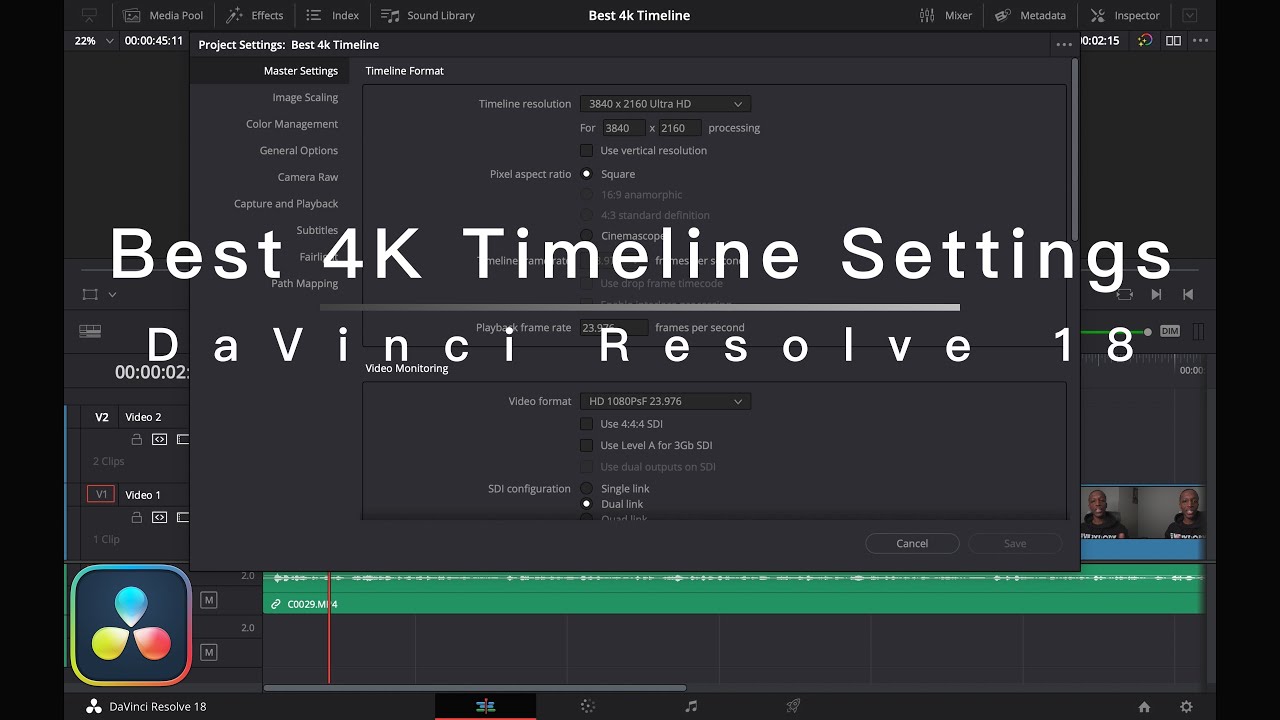Open the Effects panel

255,15
